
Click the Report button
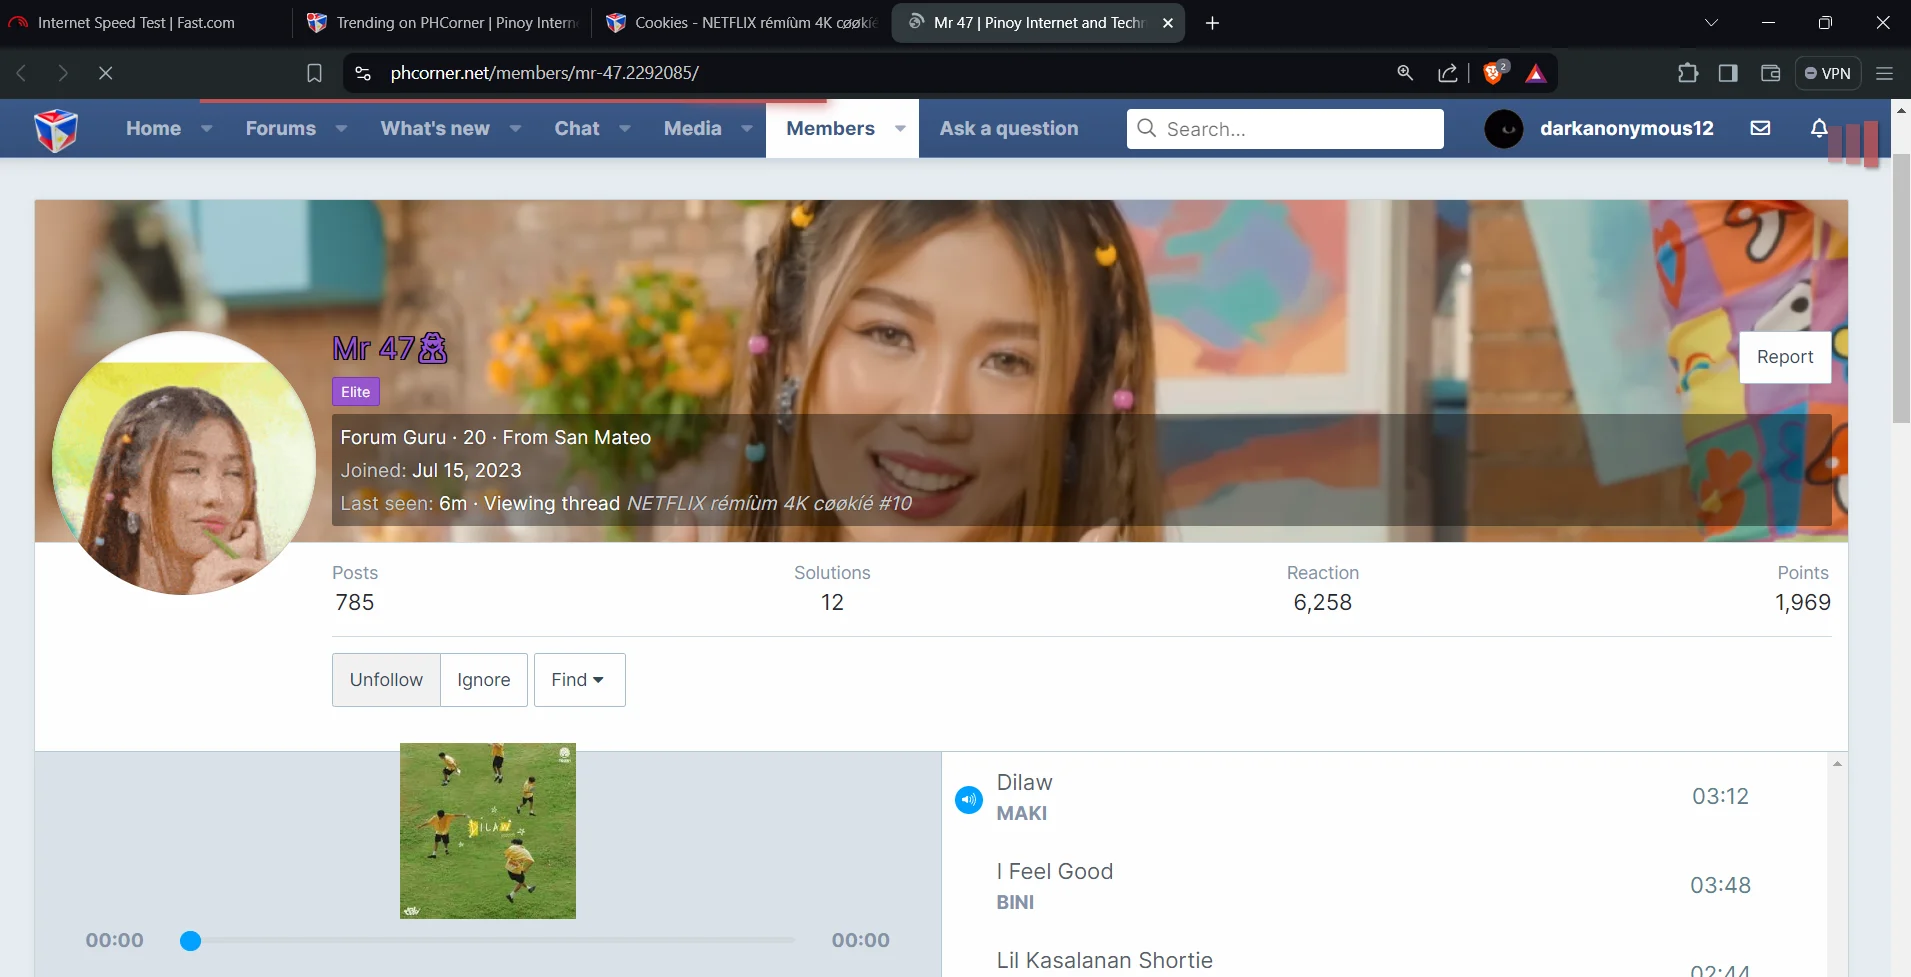point(1785,357)
